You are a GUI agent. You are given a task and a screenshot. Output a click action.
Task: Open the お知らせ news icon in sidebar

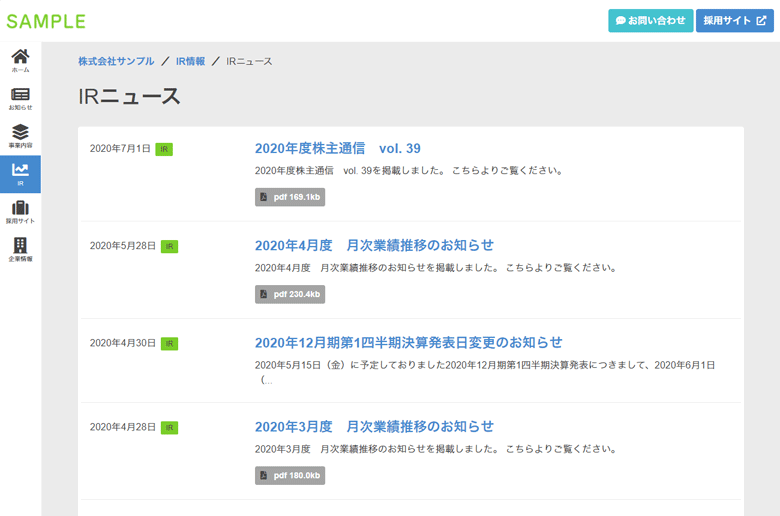click(x=20, y=98)
